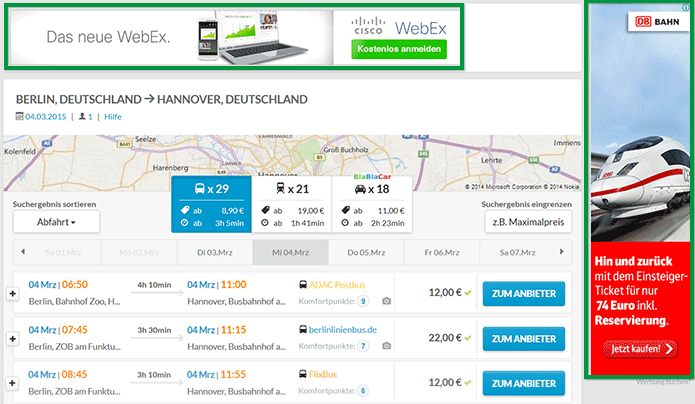Click the arrival time 11:55

pos(233,374)
